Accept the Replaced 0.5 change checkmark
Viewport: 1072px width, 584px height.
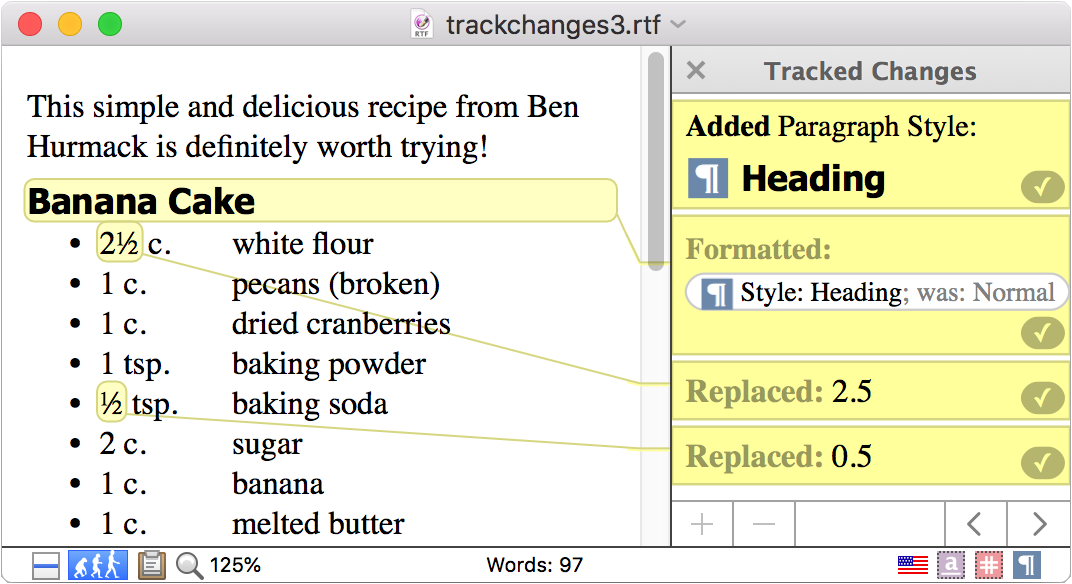(1042, 463)
